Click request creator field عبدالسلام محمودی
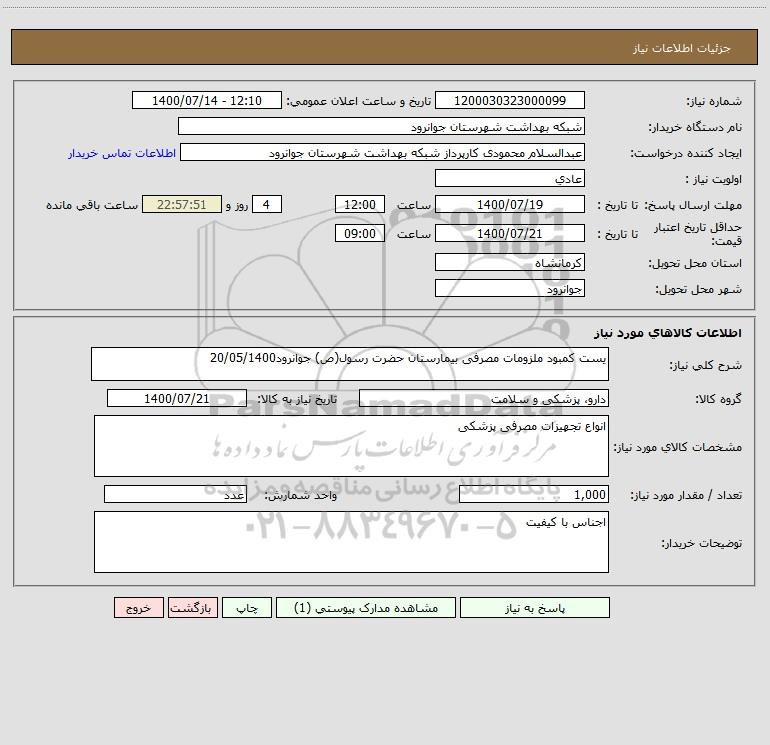Screen dimensions: 770x745 (382, 152)
